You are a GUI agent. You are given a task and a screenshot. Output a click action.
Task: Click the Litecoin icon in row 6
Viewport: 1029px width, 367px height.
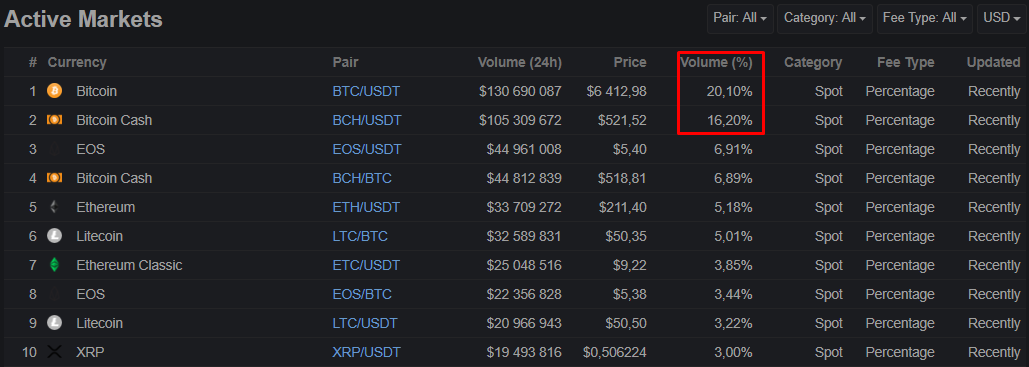tap(54, 236)
